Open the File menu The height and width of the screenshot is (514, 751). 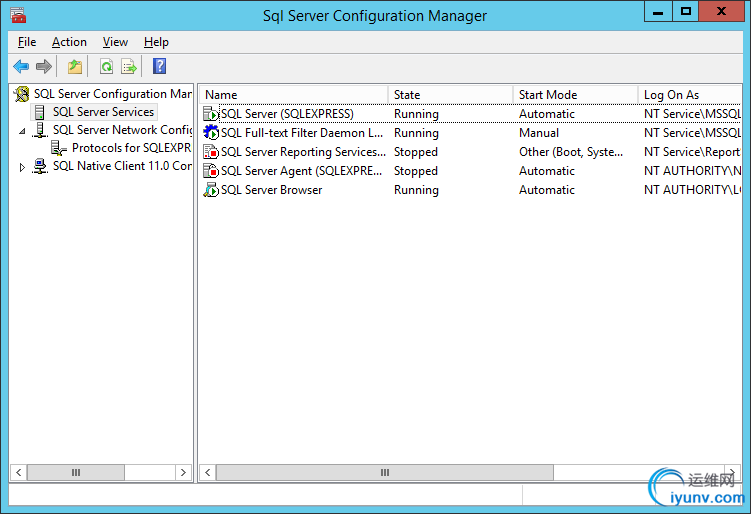(27, 42)
